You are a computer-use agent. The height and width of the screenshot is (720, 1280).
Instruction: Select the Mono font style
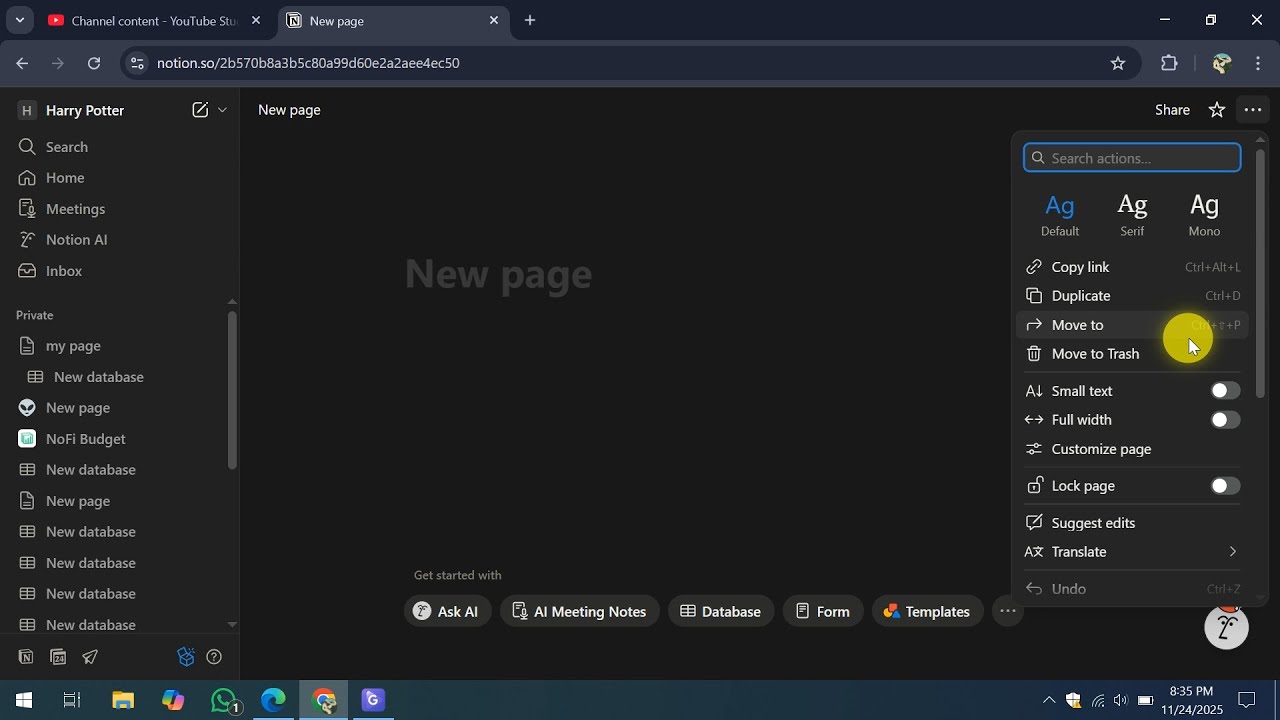[1204, 215]
